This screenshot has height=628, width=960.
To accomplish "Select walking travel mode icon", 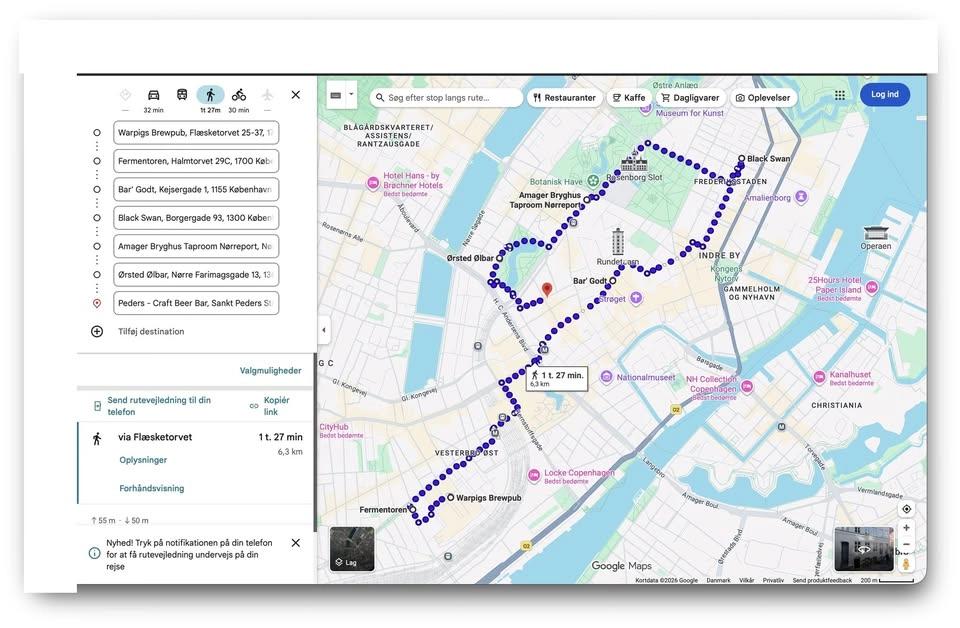I will point(210,95).
